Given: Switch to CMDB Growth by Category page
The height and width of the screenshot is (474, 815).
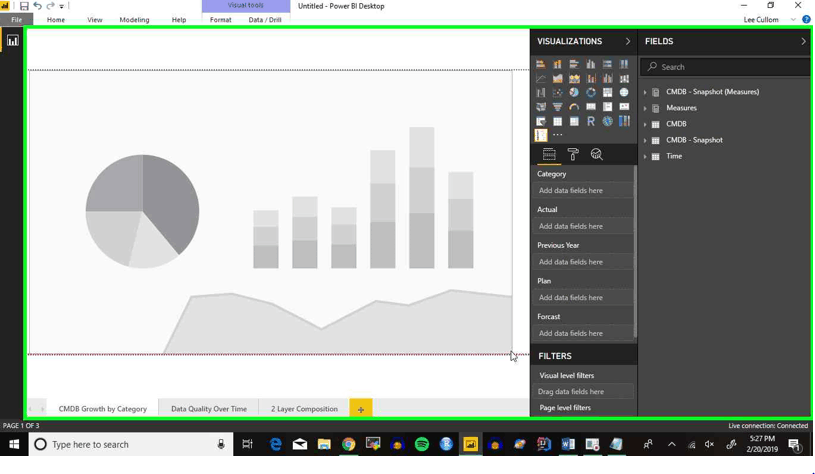Looking at the screenshot, I should tap(102, 409).
